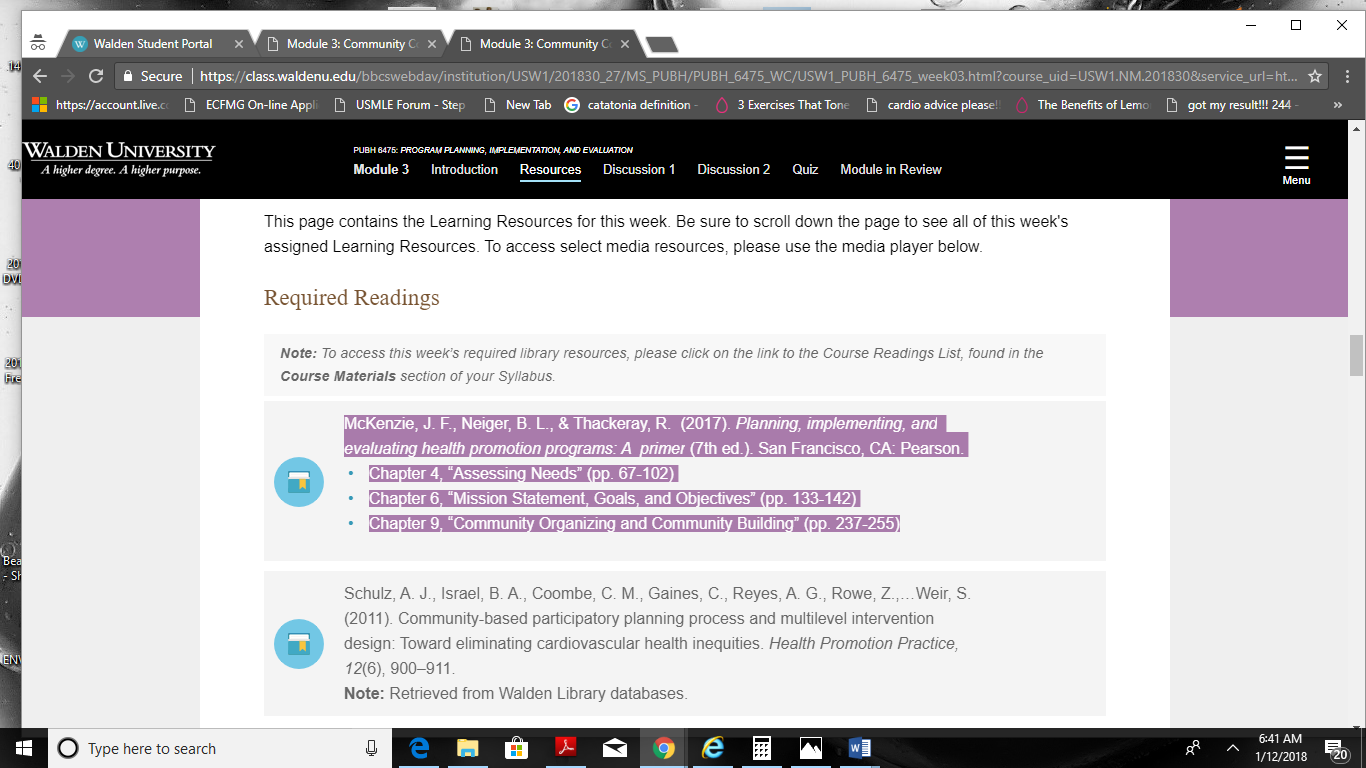Screen dimensions: 1366x768
Task: Open Internet Explorer from the taskbar
Action: 712,748
